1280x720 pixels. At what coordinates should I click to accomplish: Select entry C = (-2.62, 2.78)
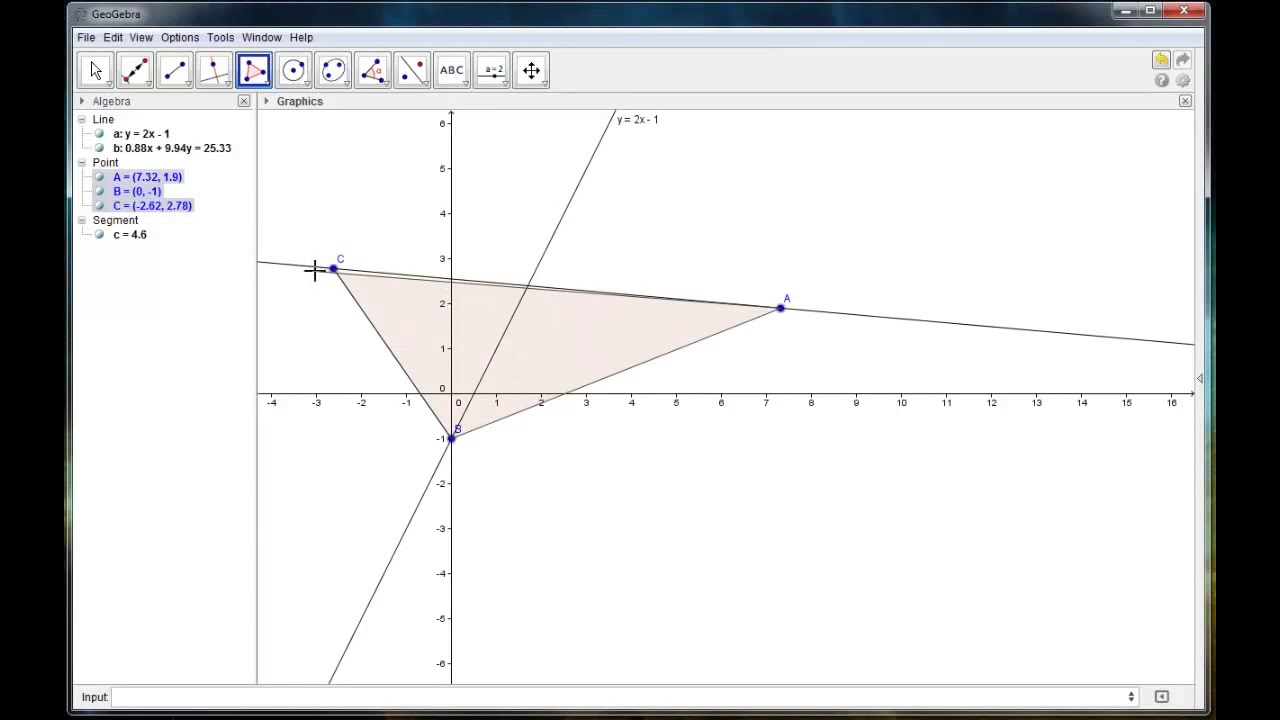152,206
